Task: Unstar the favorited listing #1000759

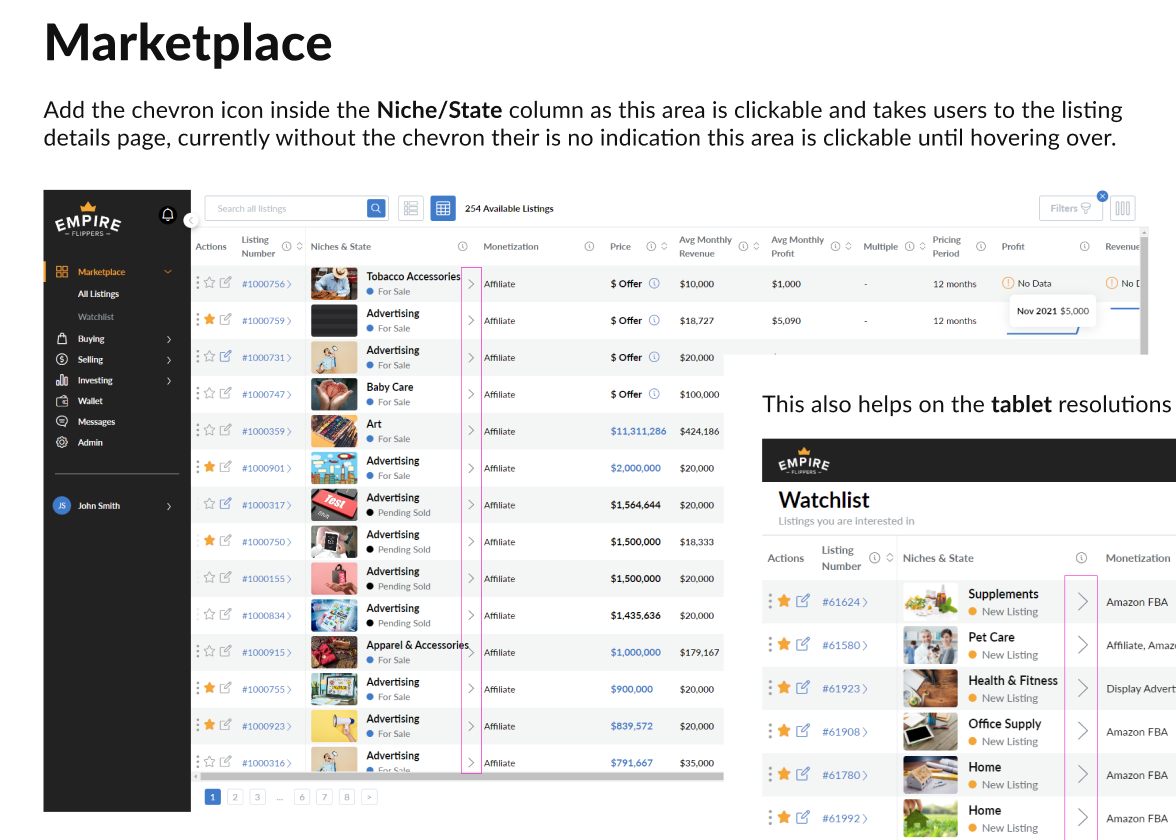Action: coord(210,320)
